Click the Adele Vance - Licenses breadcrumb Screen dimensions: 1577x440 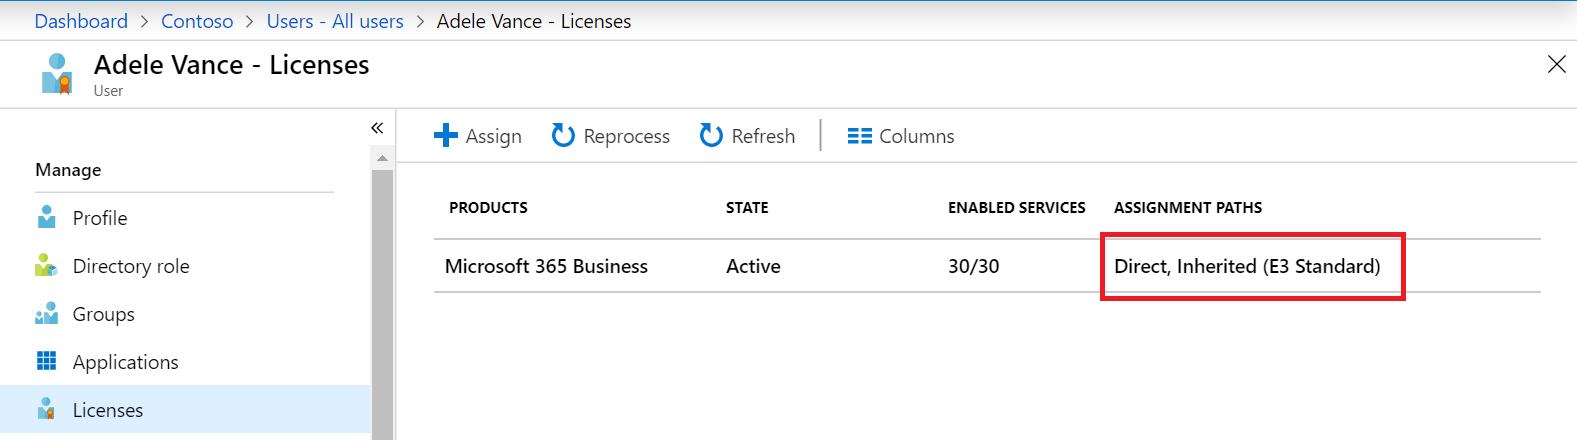click(534, 21)
